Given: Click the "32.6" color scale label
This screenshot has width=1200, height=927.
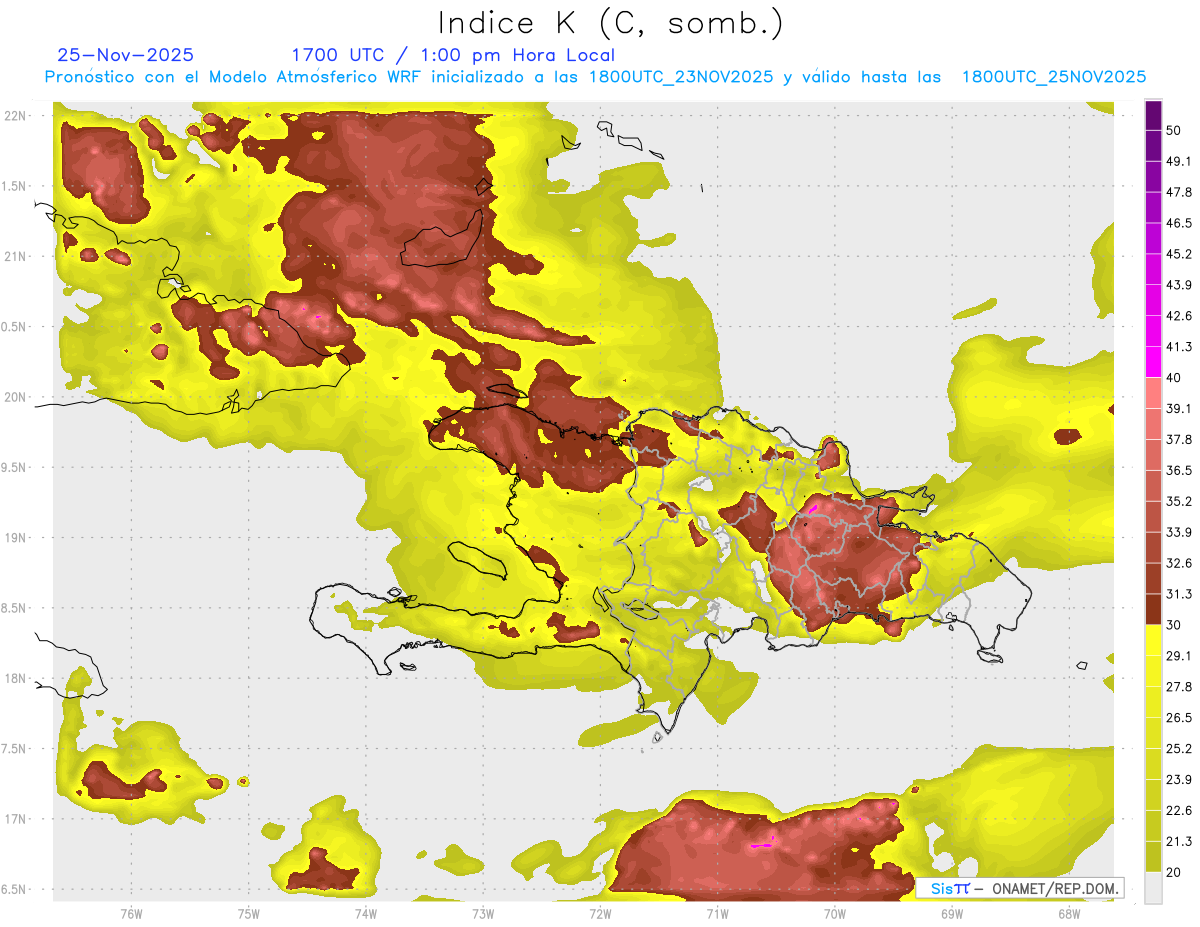Looking at the screenshot, I should coord(1179,563).
